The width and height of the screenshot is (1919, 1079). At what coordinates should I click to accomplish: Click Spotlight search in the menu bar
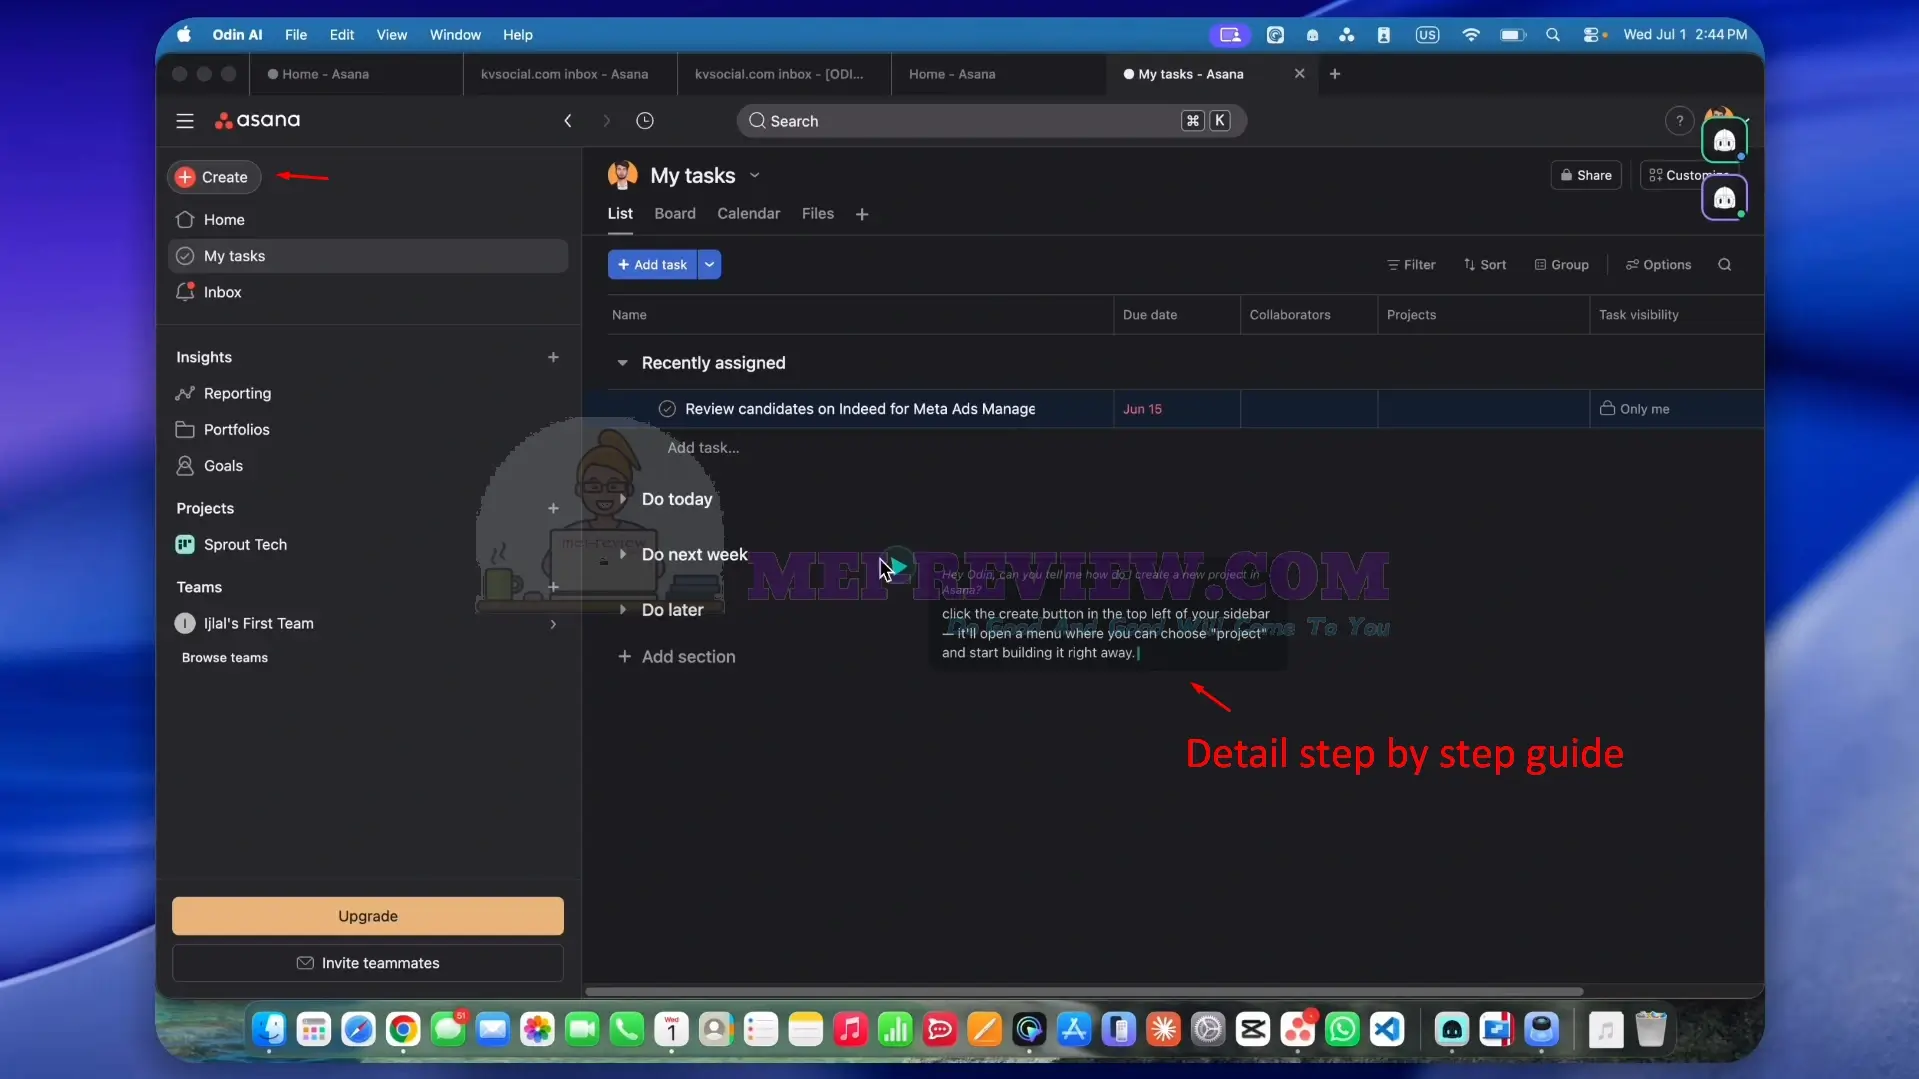point(1552,35)
